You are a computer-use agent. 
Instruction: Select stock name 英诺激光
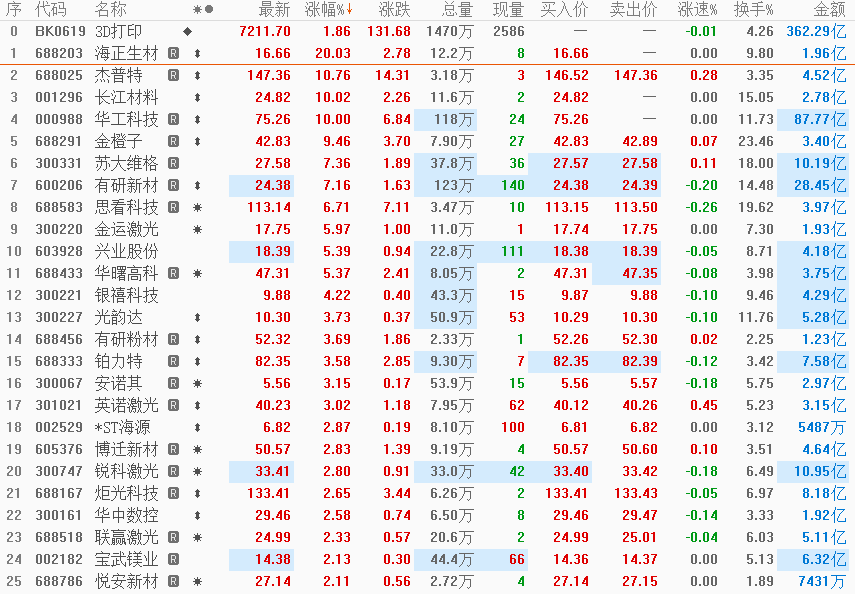coord(127,405)
